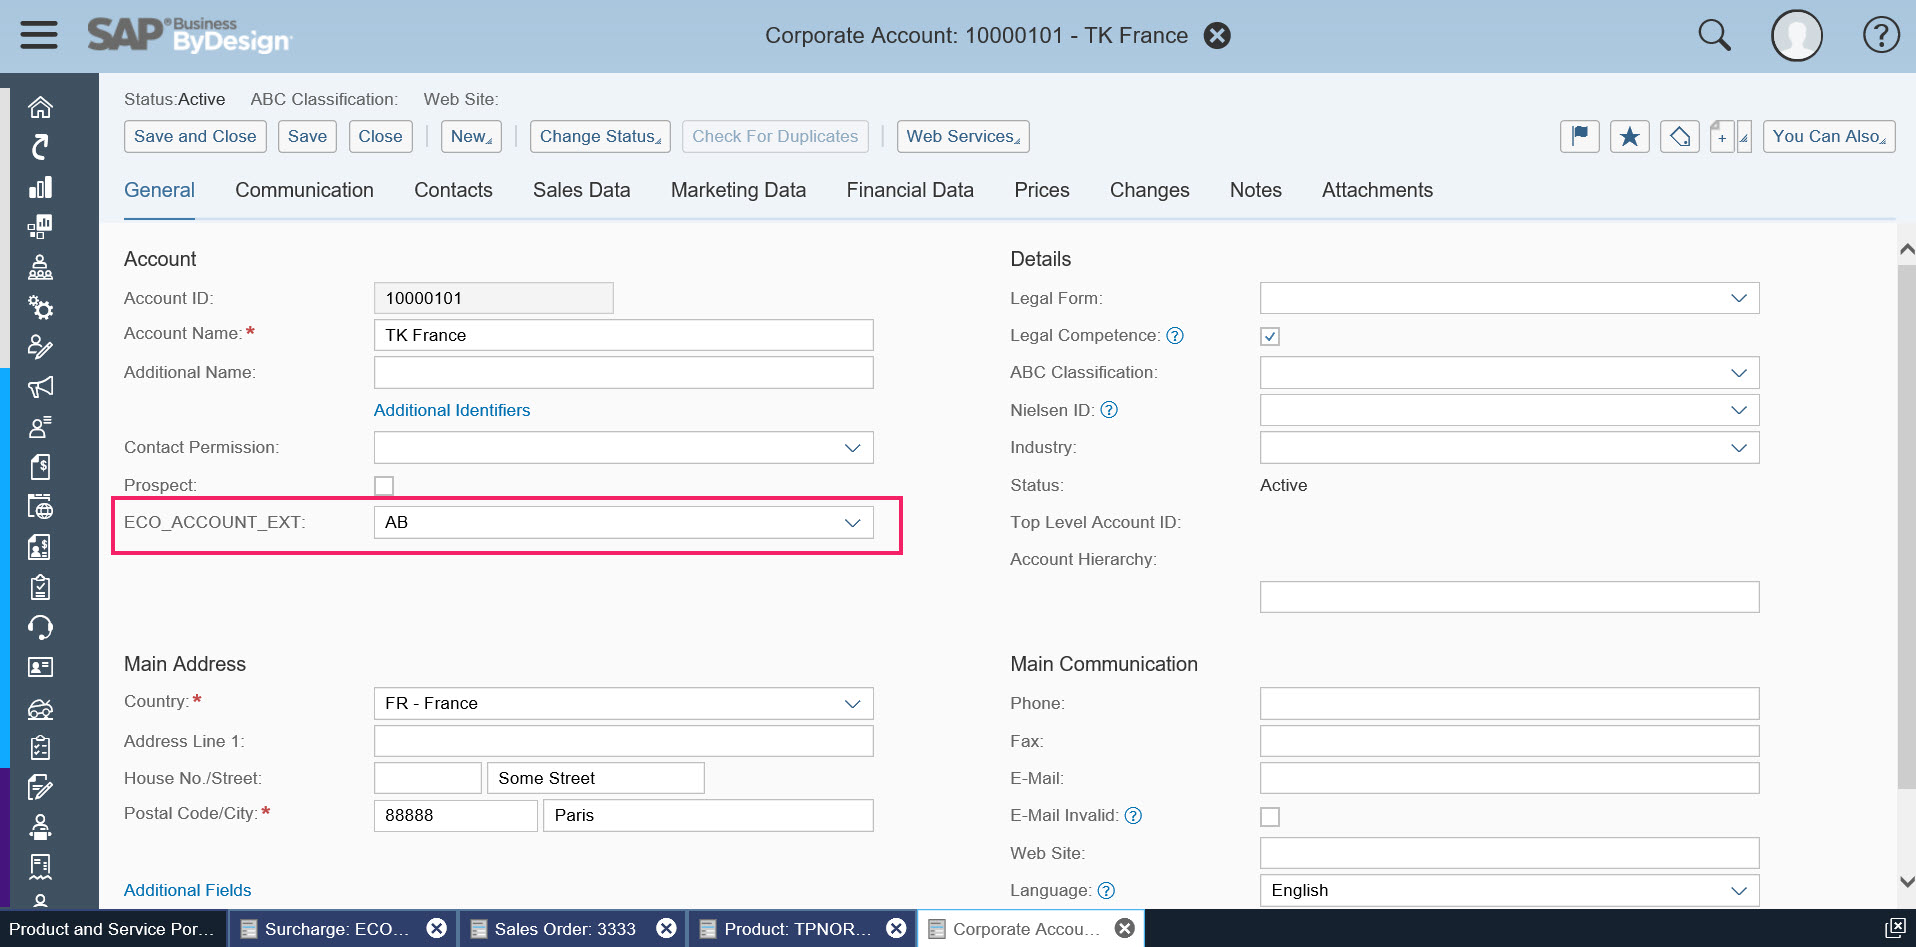Image resolution: width=1916 pixels, height=947 pixels.
Task: Open the headset service desk sidebar icon
Action: point(40,627)
